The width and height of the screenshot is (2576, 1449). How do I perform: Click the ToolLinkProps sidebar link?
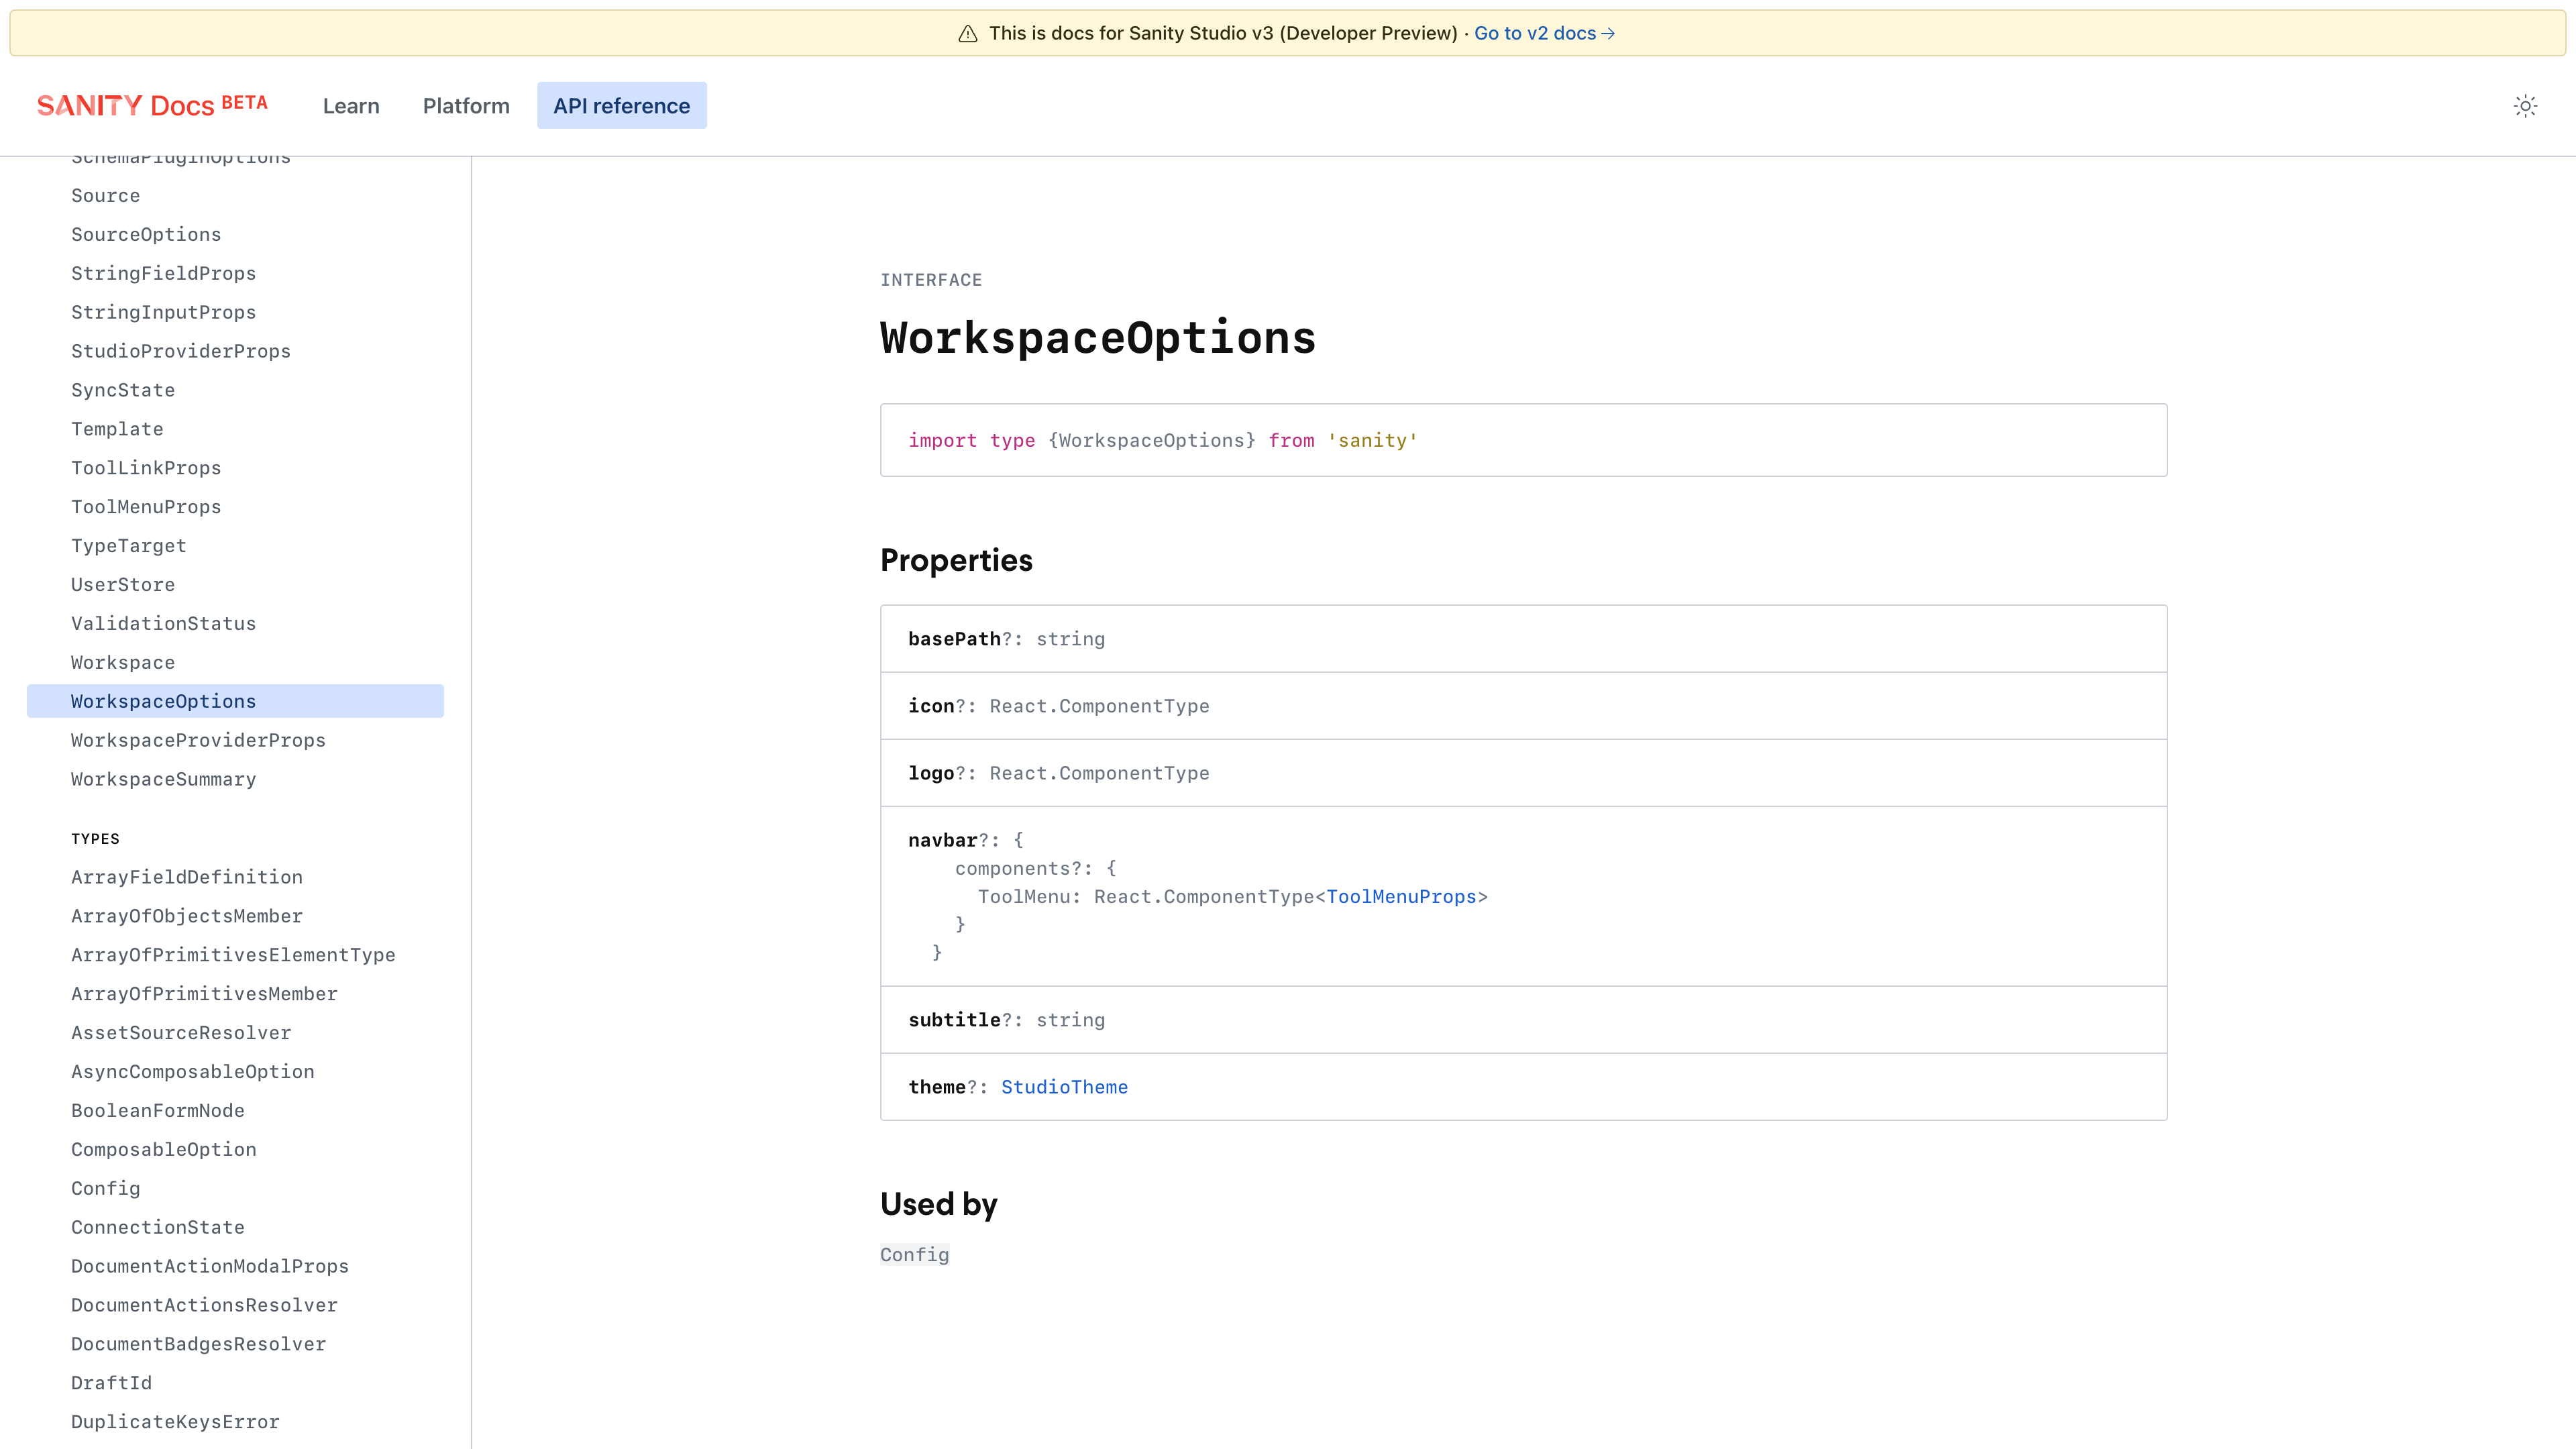145,467
